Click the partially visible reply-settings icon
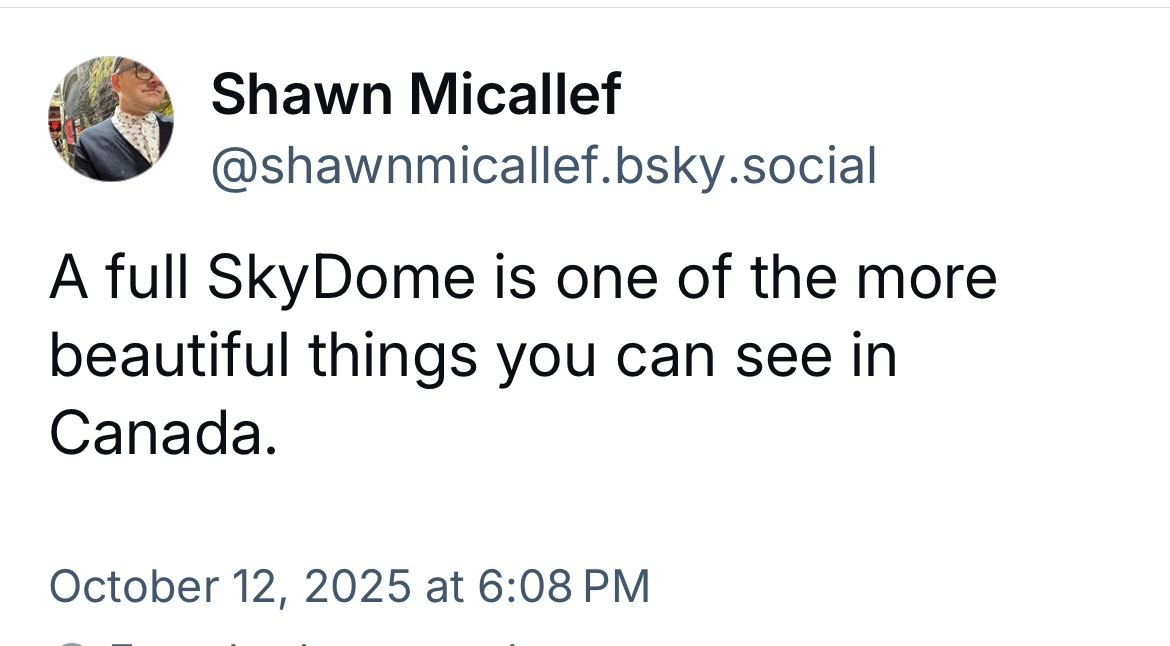Viewport: 1170px width, 646px height. coord(71,641)
